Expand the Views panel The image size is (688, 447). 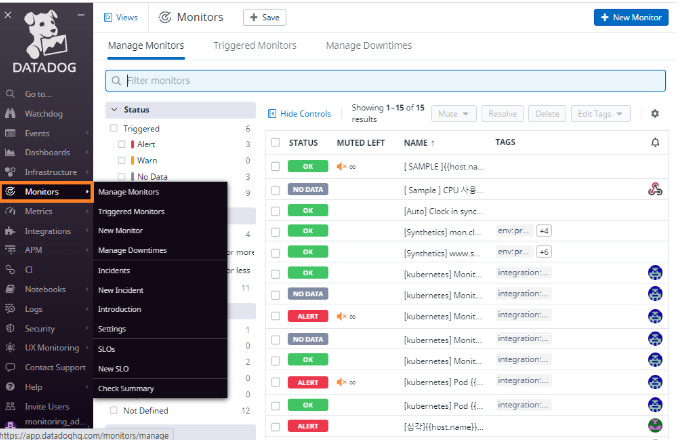pos(121,17)
